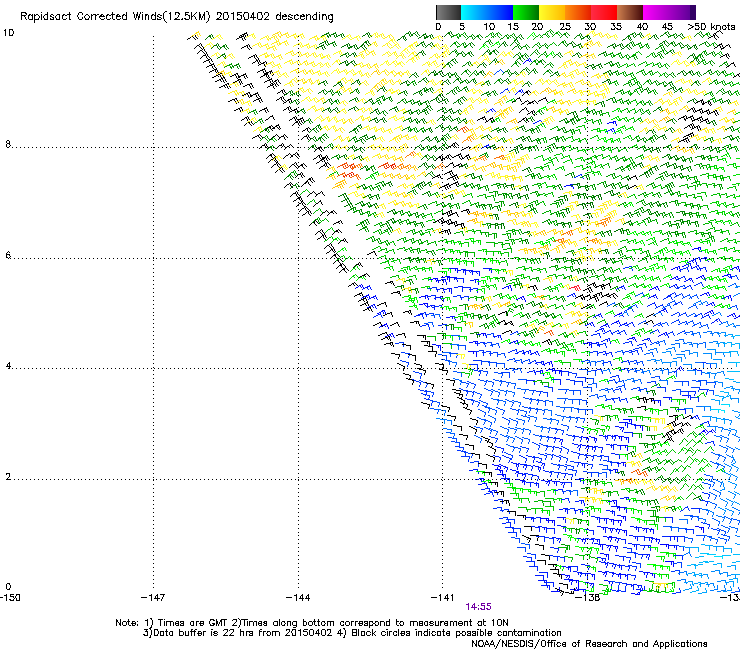
Task: Click the legend scale label "15"
Action: [513, 27]
